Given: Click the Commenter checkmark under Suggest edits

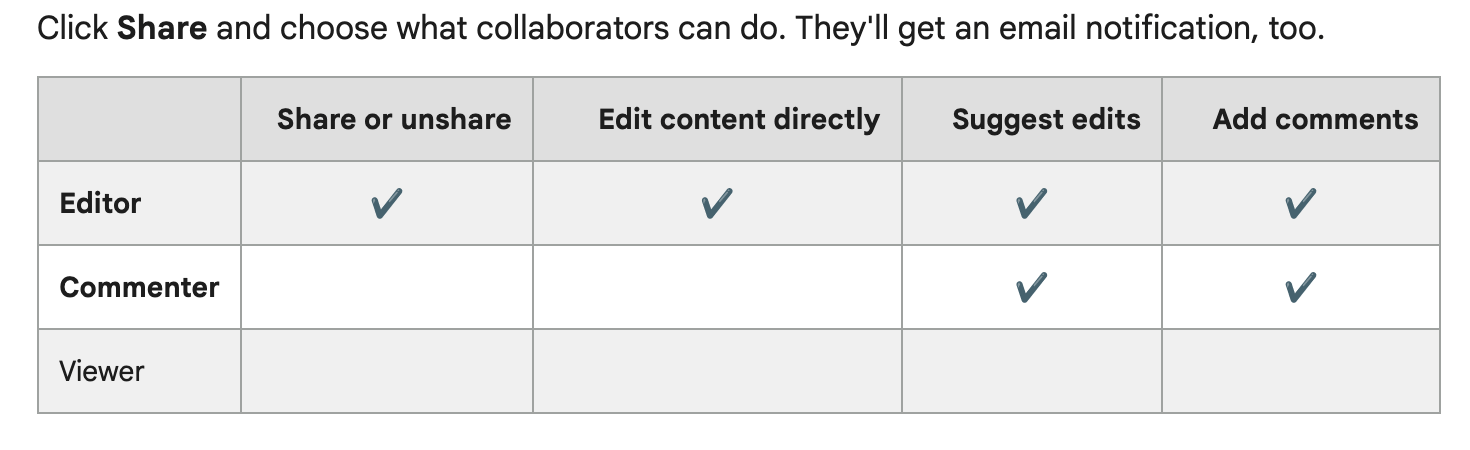Looking at the screenshot, I should coord(1031,289).
